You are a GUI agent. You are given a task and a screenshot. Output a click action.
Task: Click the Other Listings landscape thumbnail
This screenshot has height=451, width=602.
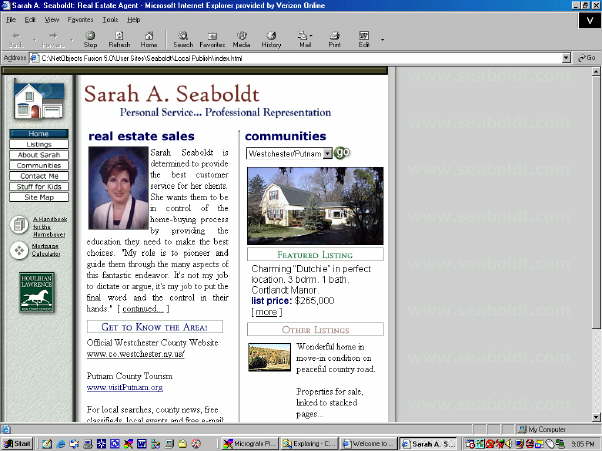click(269, 357)
